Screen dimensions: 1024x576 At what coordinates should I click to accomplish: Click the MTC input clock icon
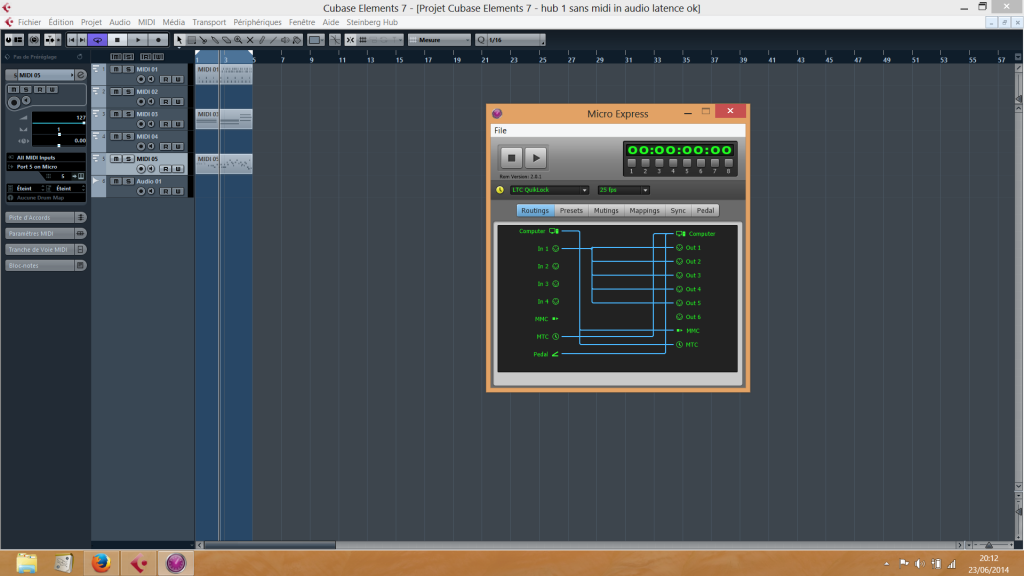tap(556, 336)
